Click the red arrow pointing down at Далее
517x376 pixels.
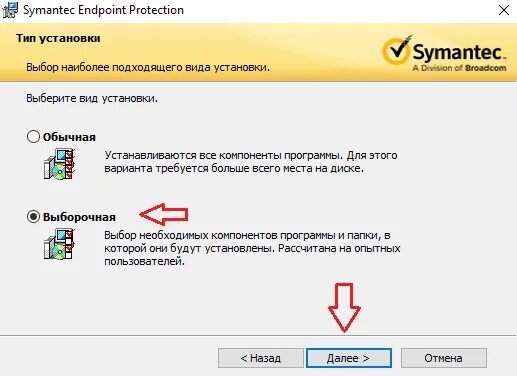(x=344, y=307)
